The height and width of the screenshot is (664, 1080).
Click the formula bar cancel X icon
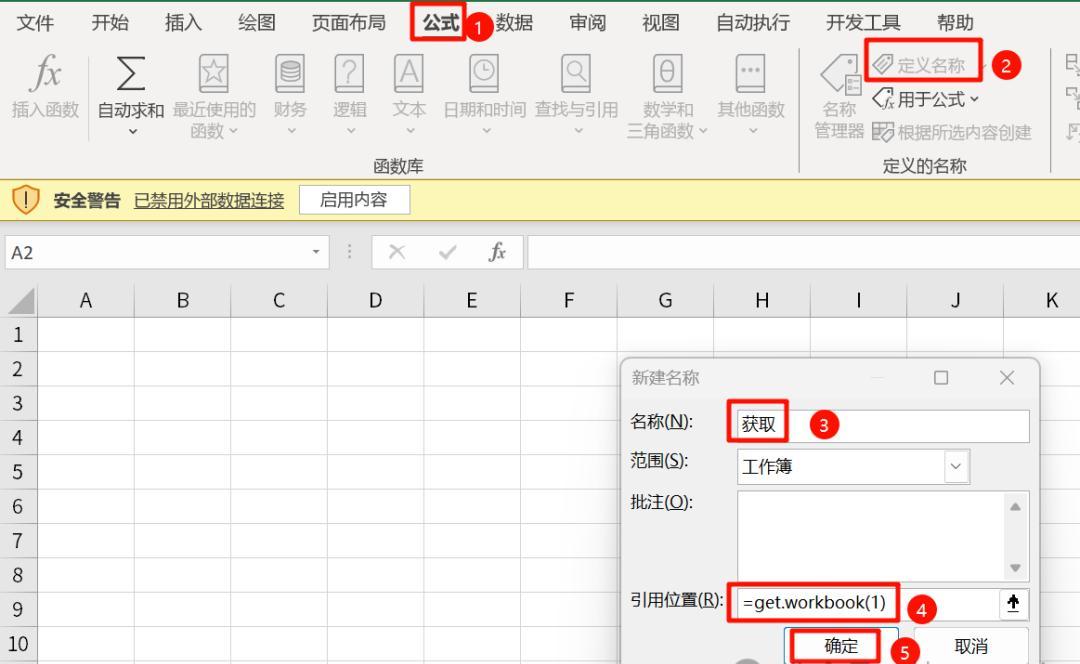397,252
